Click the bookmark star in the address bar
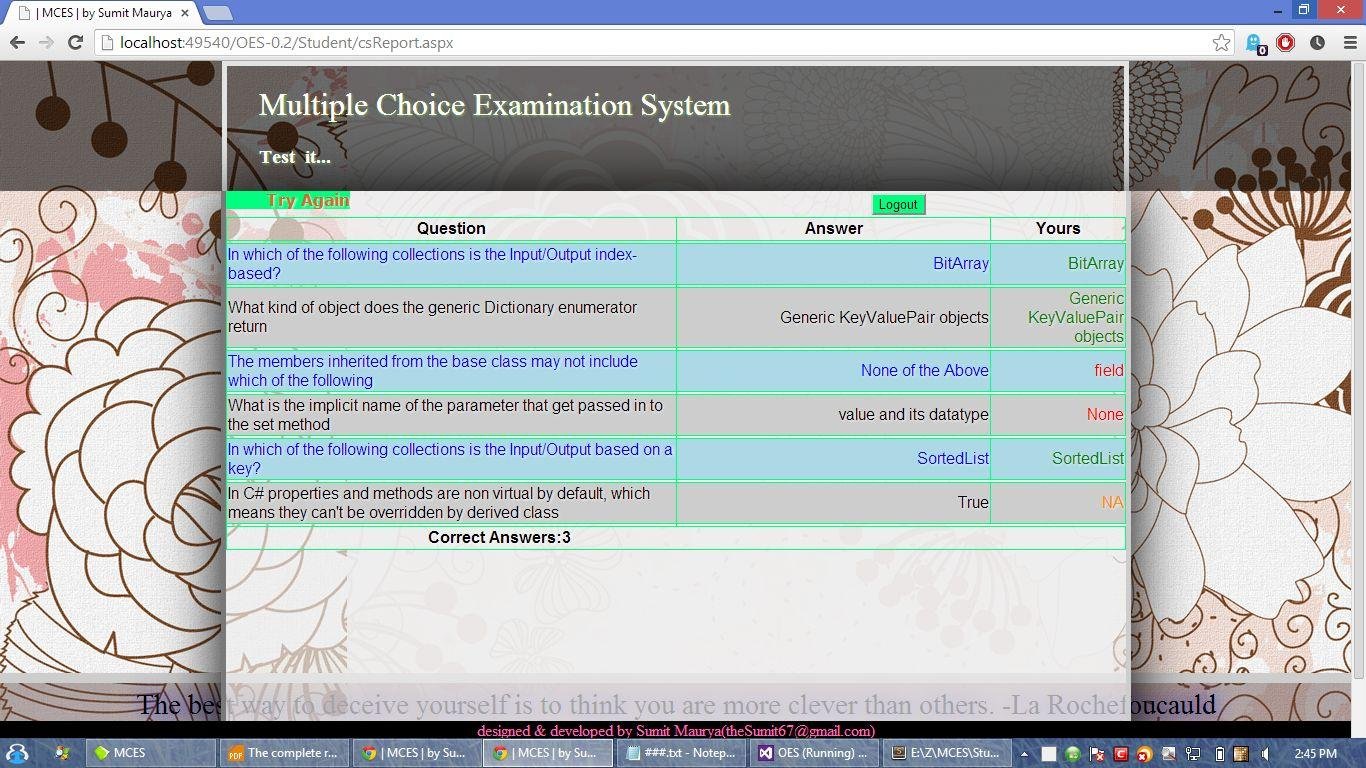This screenshot has height=768, width=1366. [x=1221, y=43]
